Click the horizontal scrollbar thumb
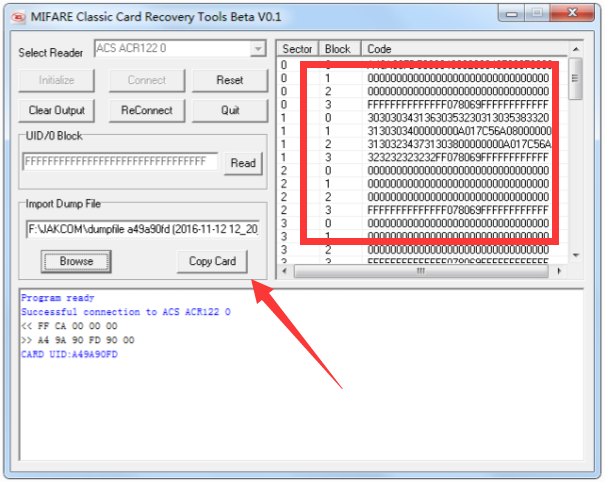 (x=421, y=271)
